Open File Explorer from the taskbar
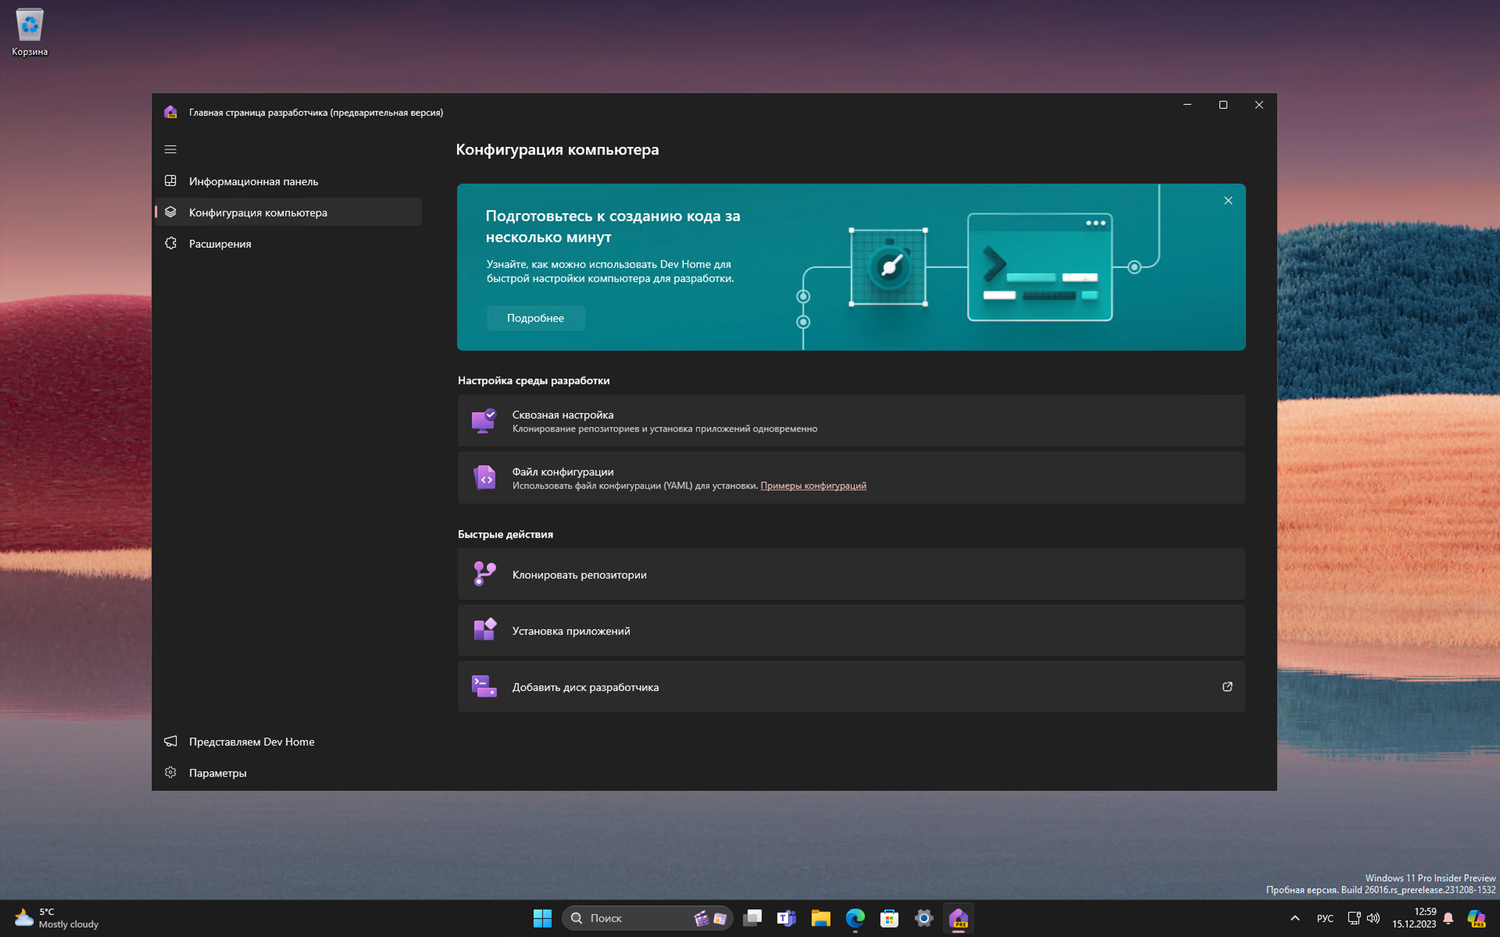The height and width of the screenshot is (937, 1500). point(821,918)
